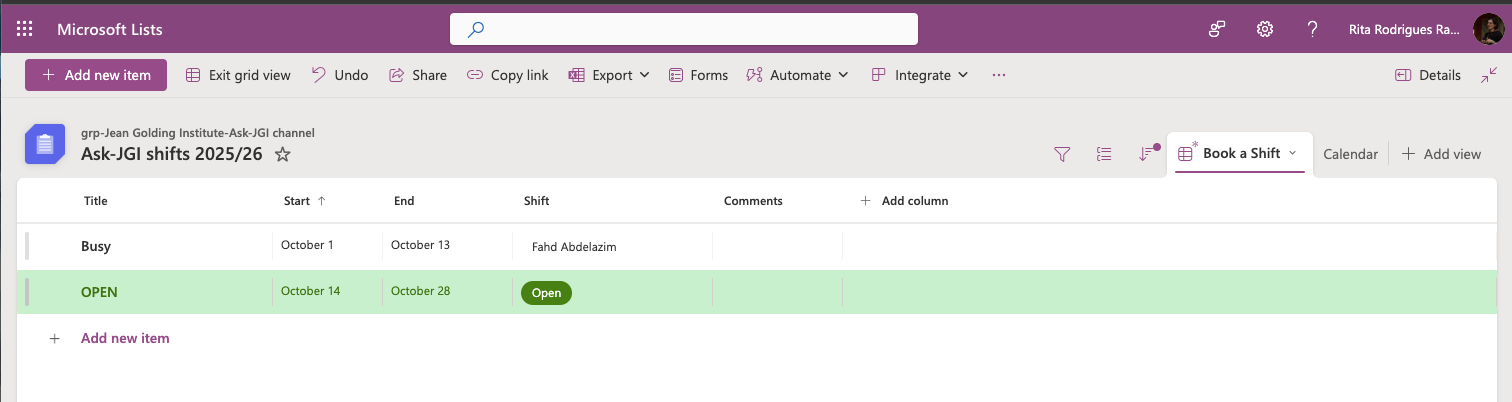Open the app launcher waffle icon
Image resolution: width=1512 pixels, height=402 pixels.
point(25,29)
